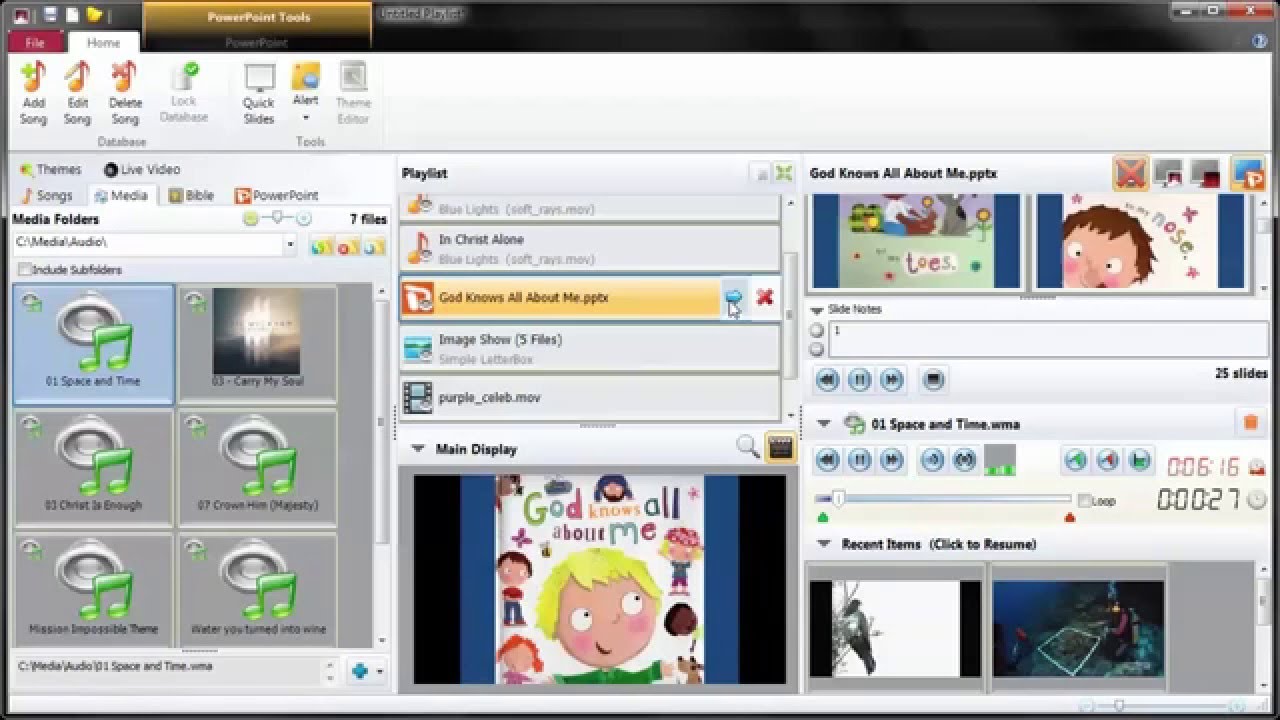
Task: Resume the underwater diver recent item
Action: (1078, 628)
